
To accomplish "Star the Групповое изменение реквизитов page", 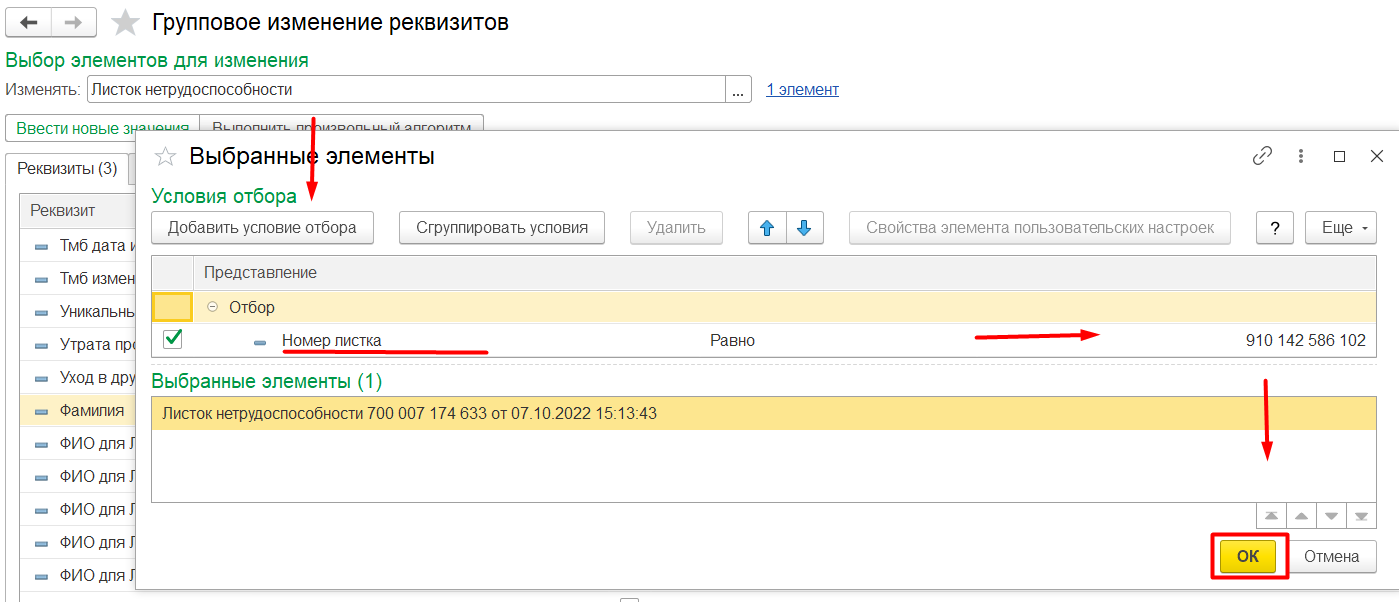I will click(x=125, y=22).
